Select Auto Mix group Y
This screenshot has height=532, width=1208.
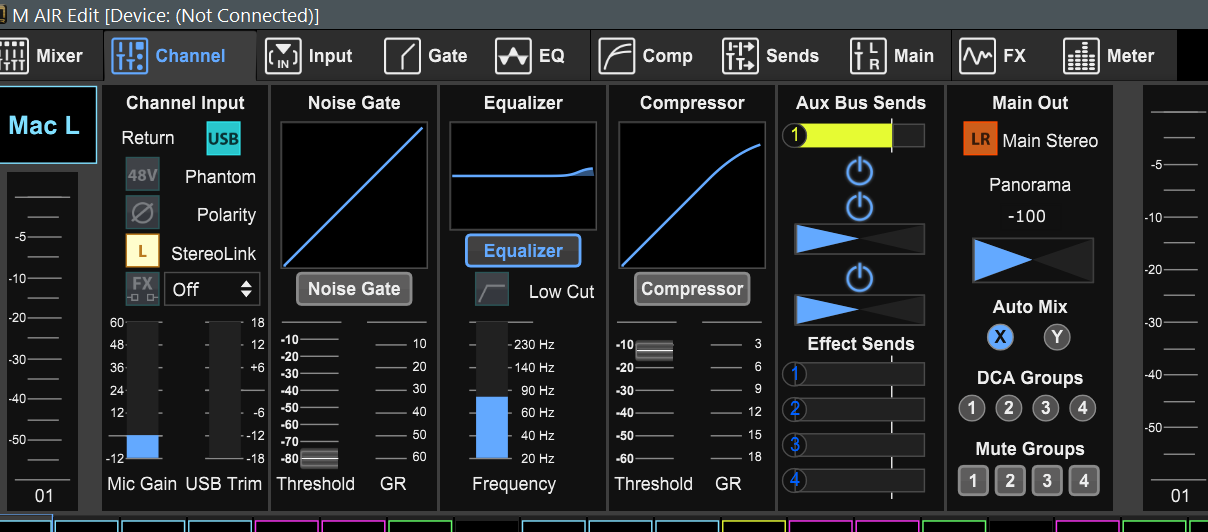[1057, 337]
